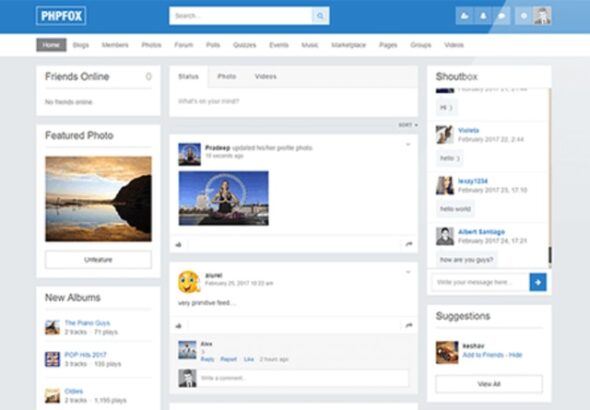Open the Groups menu item

pos(421,45)
